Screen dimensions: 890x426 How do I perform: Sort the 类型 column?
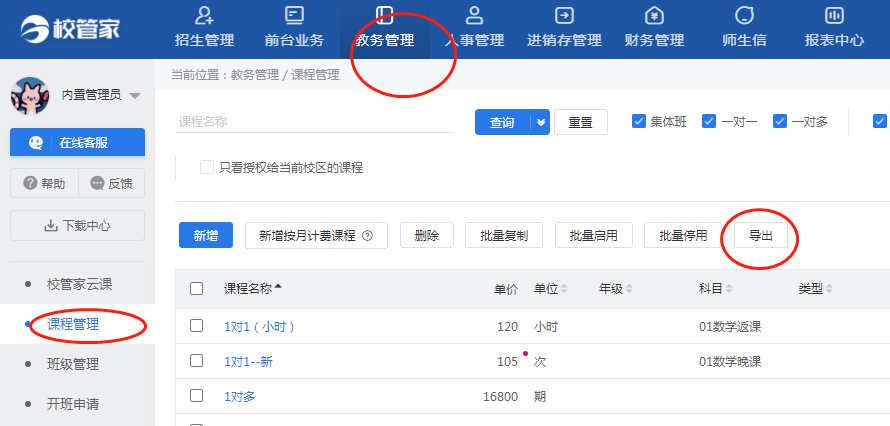[829, 289]
